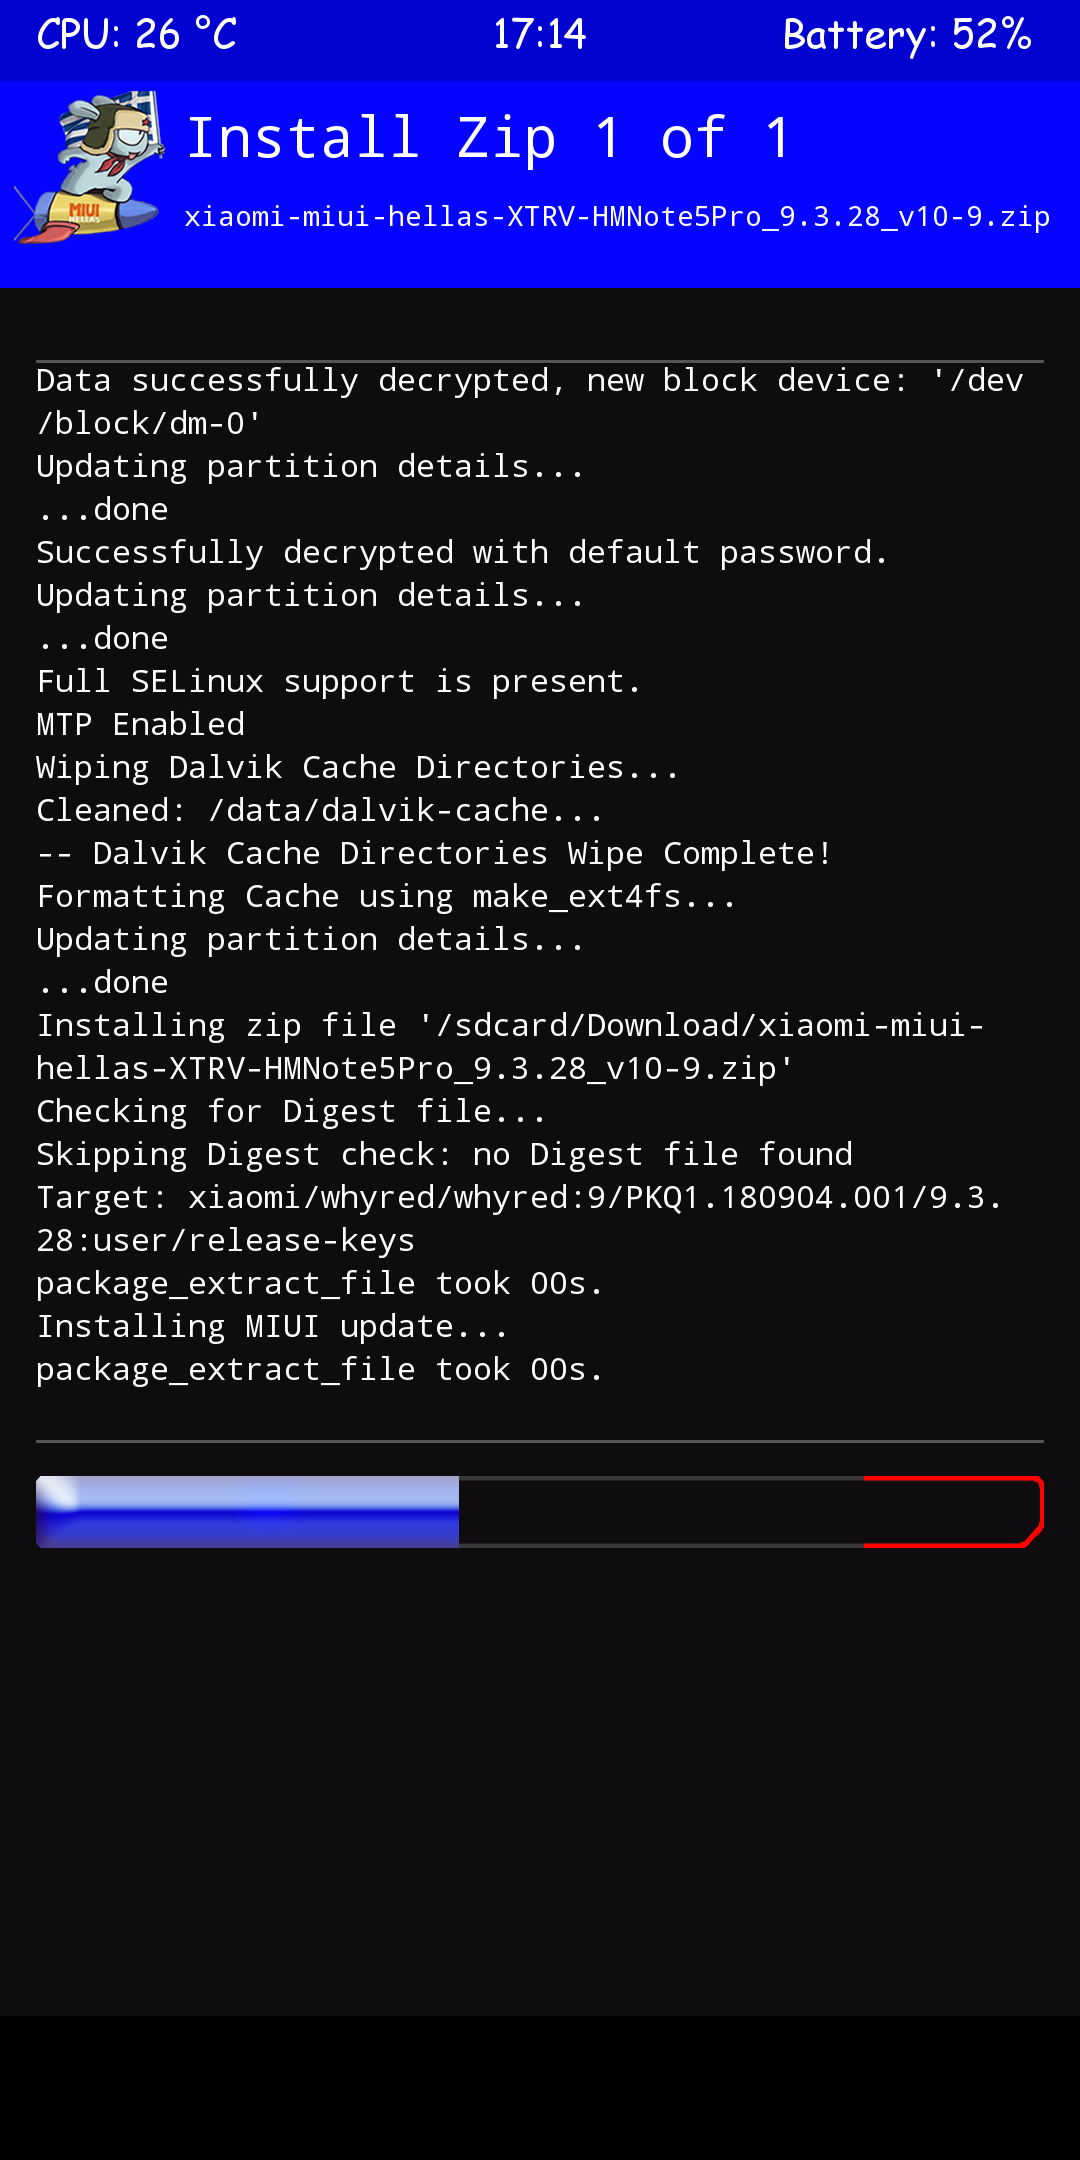Tap the "Wiping Dalvik Cache Directories" log line
This screenshot has width=1080, height=2160.
(357, 767)
